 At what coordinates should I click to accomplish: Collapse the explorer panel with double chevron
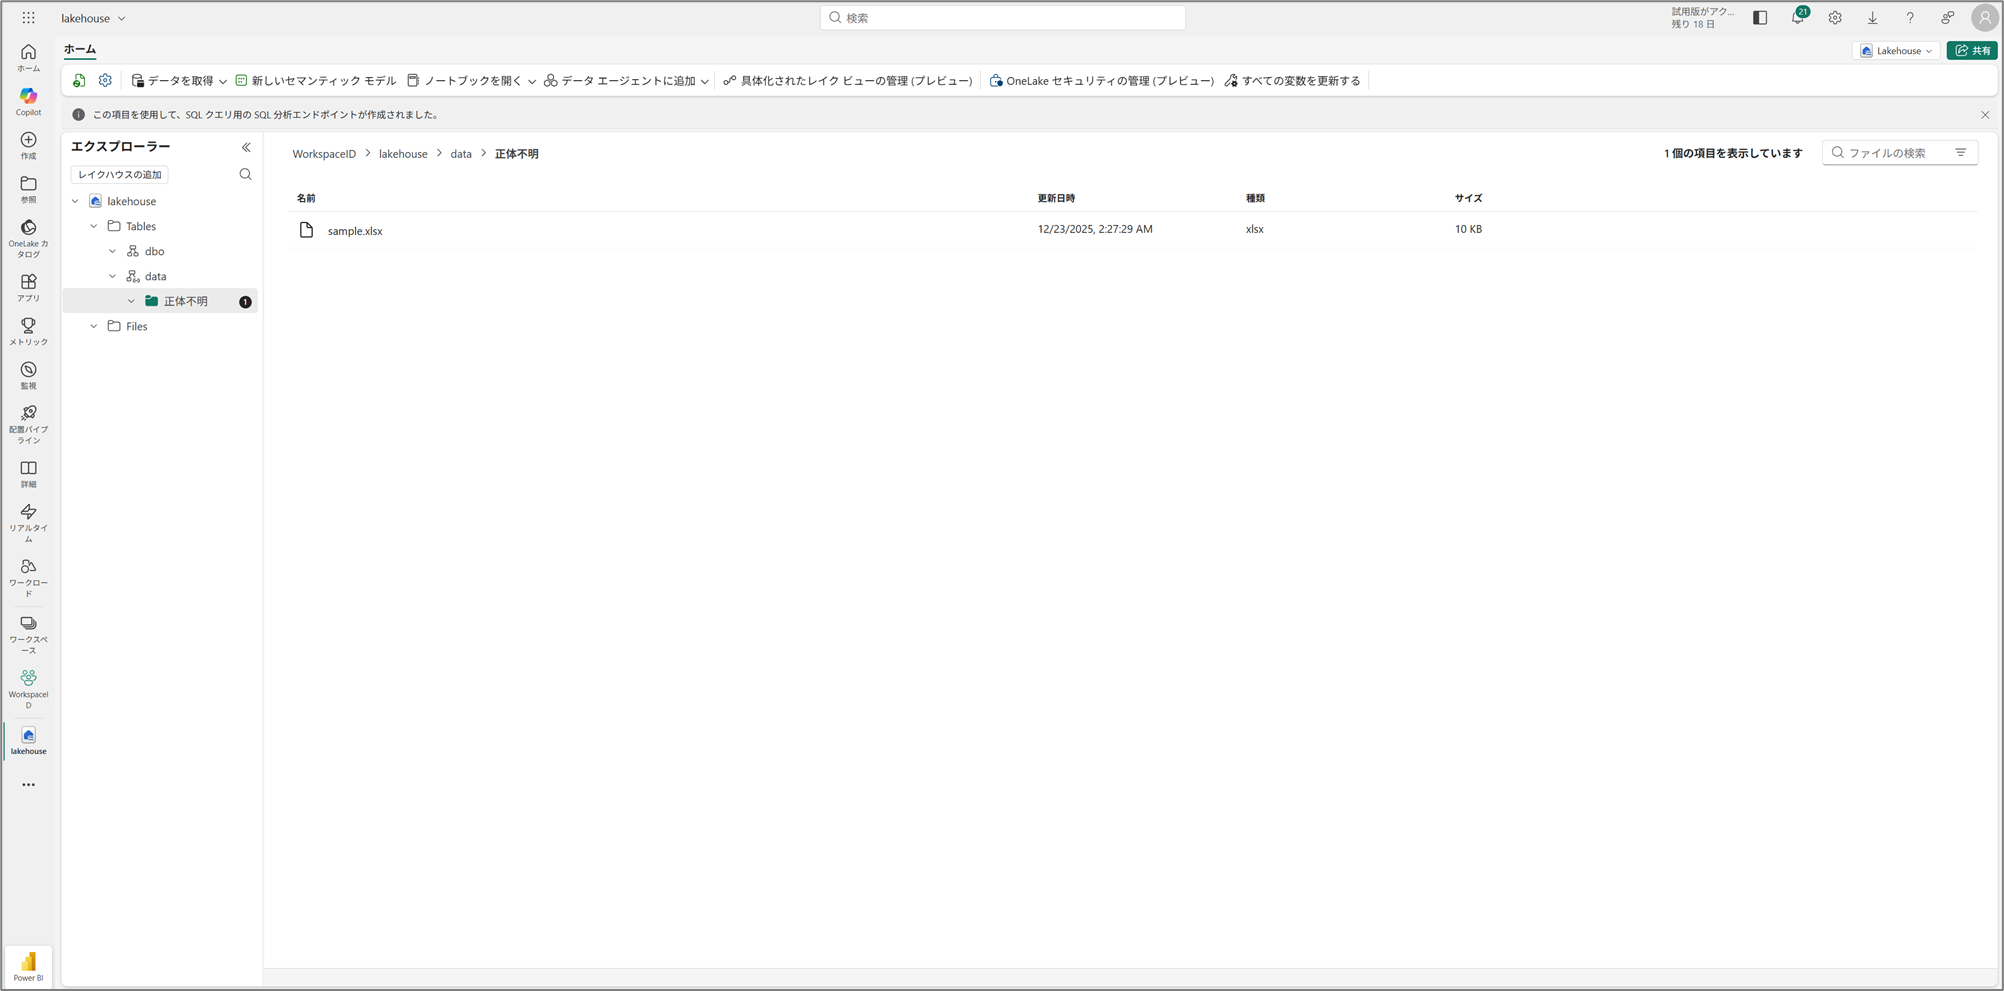(x=246, y=147)
